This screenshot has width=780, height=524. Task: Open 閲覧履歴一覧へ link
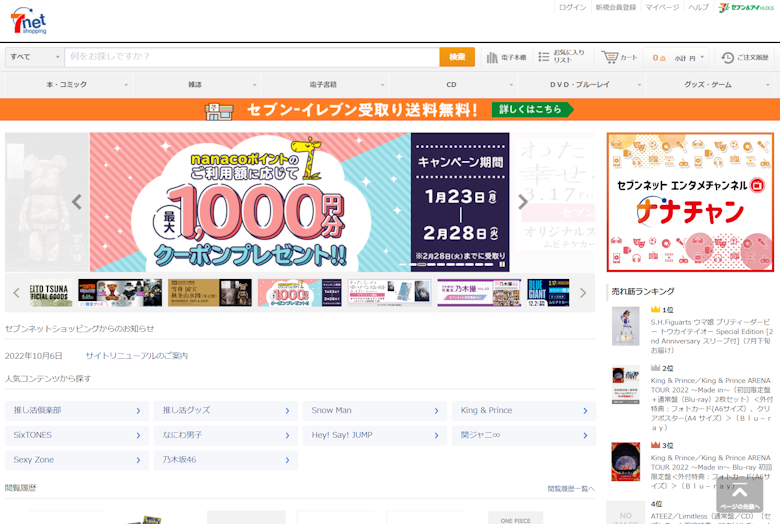571,489
